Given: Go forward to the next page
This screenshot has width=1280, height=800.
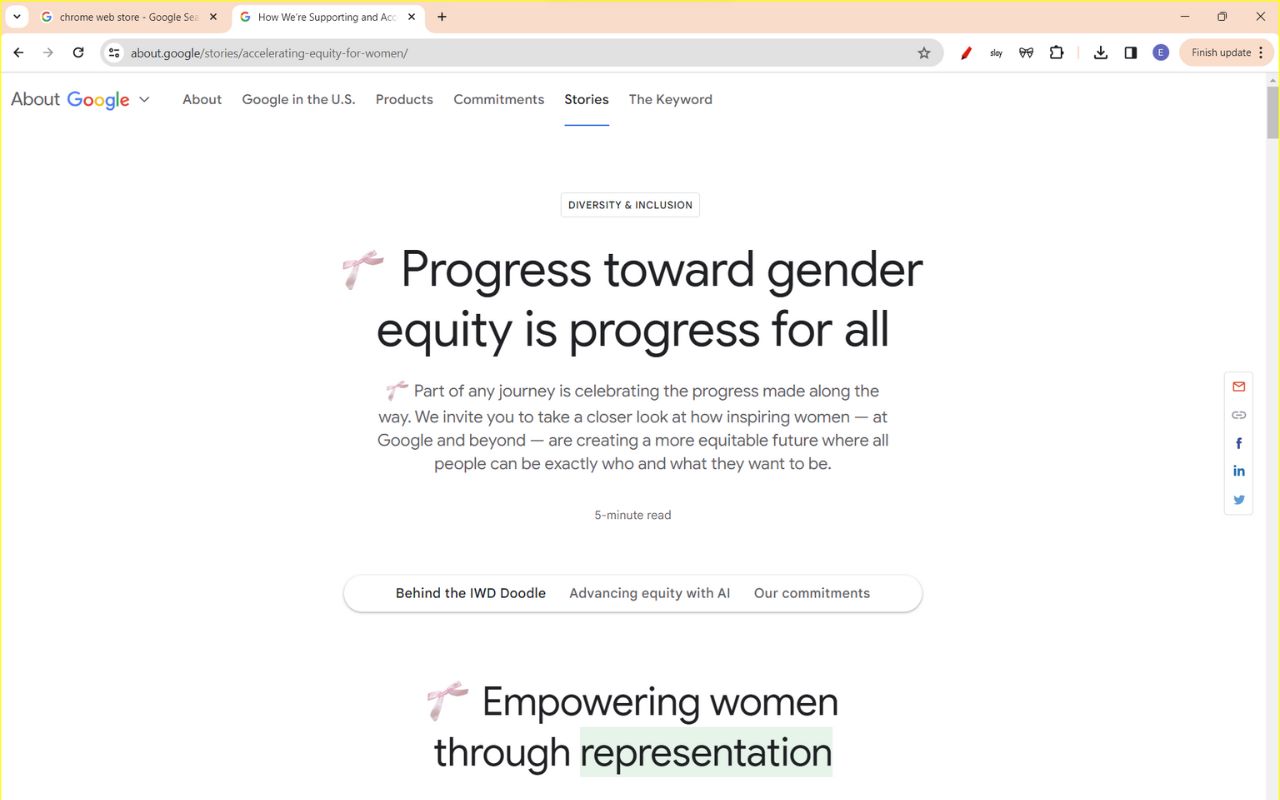Looking at the screenshot, I should 48,53.
